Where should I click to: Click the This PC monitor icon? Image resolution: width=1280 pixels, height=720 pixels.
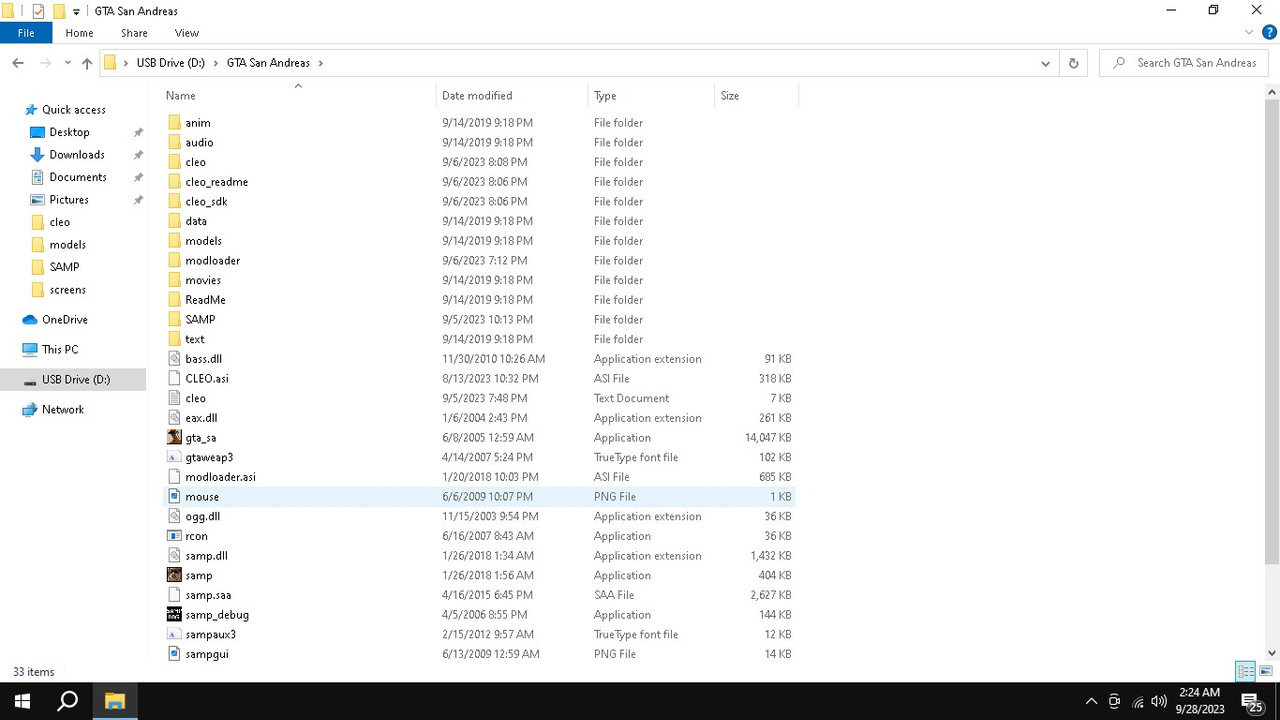tap(31, 350)
